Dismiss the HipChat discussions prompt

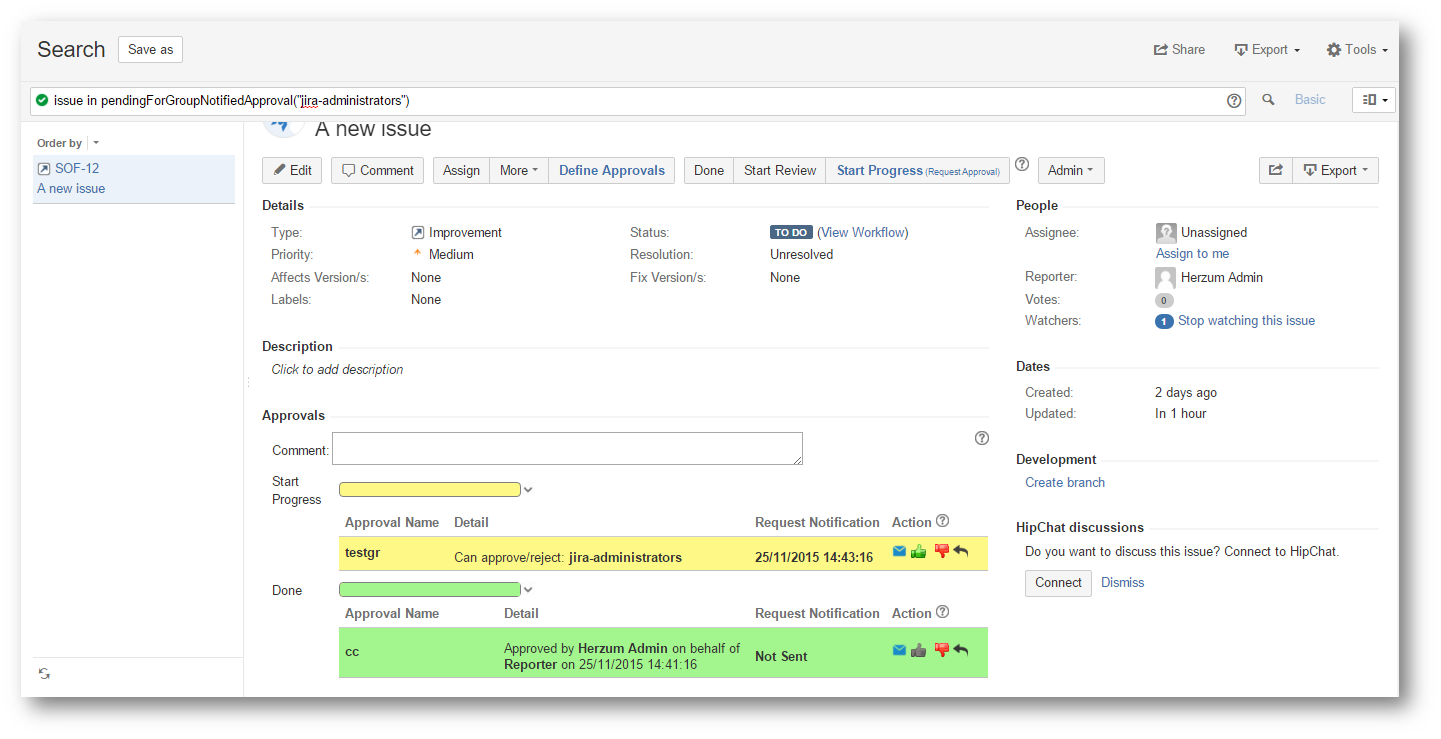click(1123, 583)
